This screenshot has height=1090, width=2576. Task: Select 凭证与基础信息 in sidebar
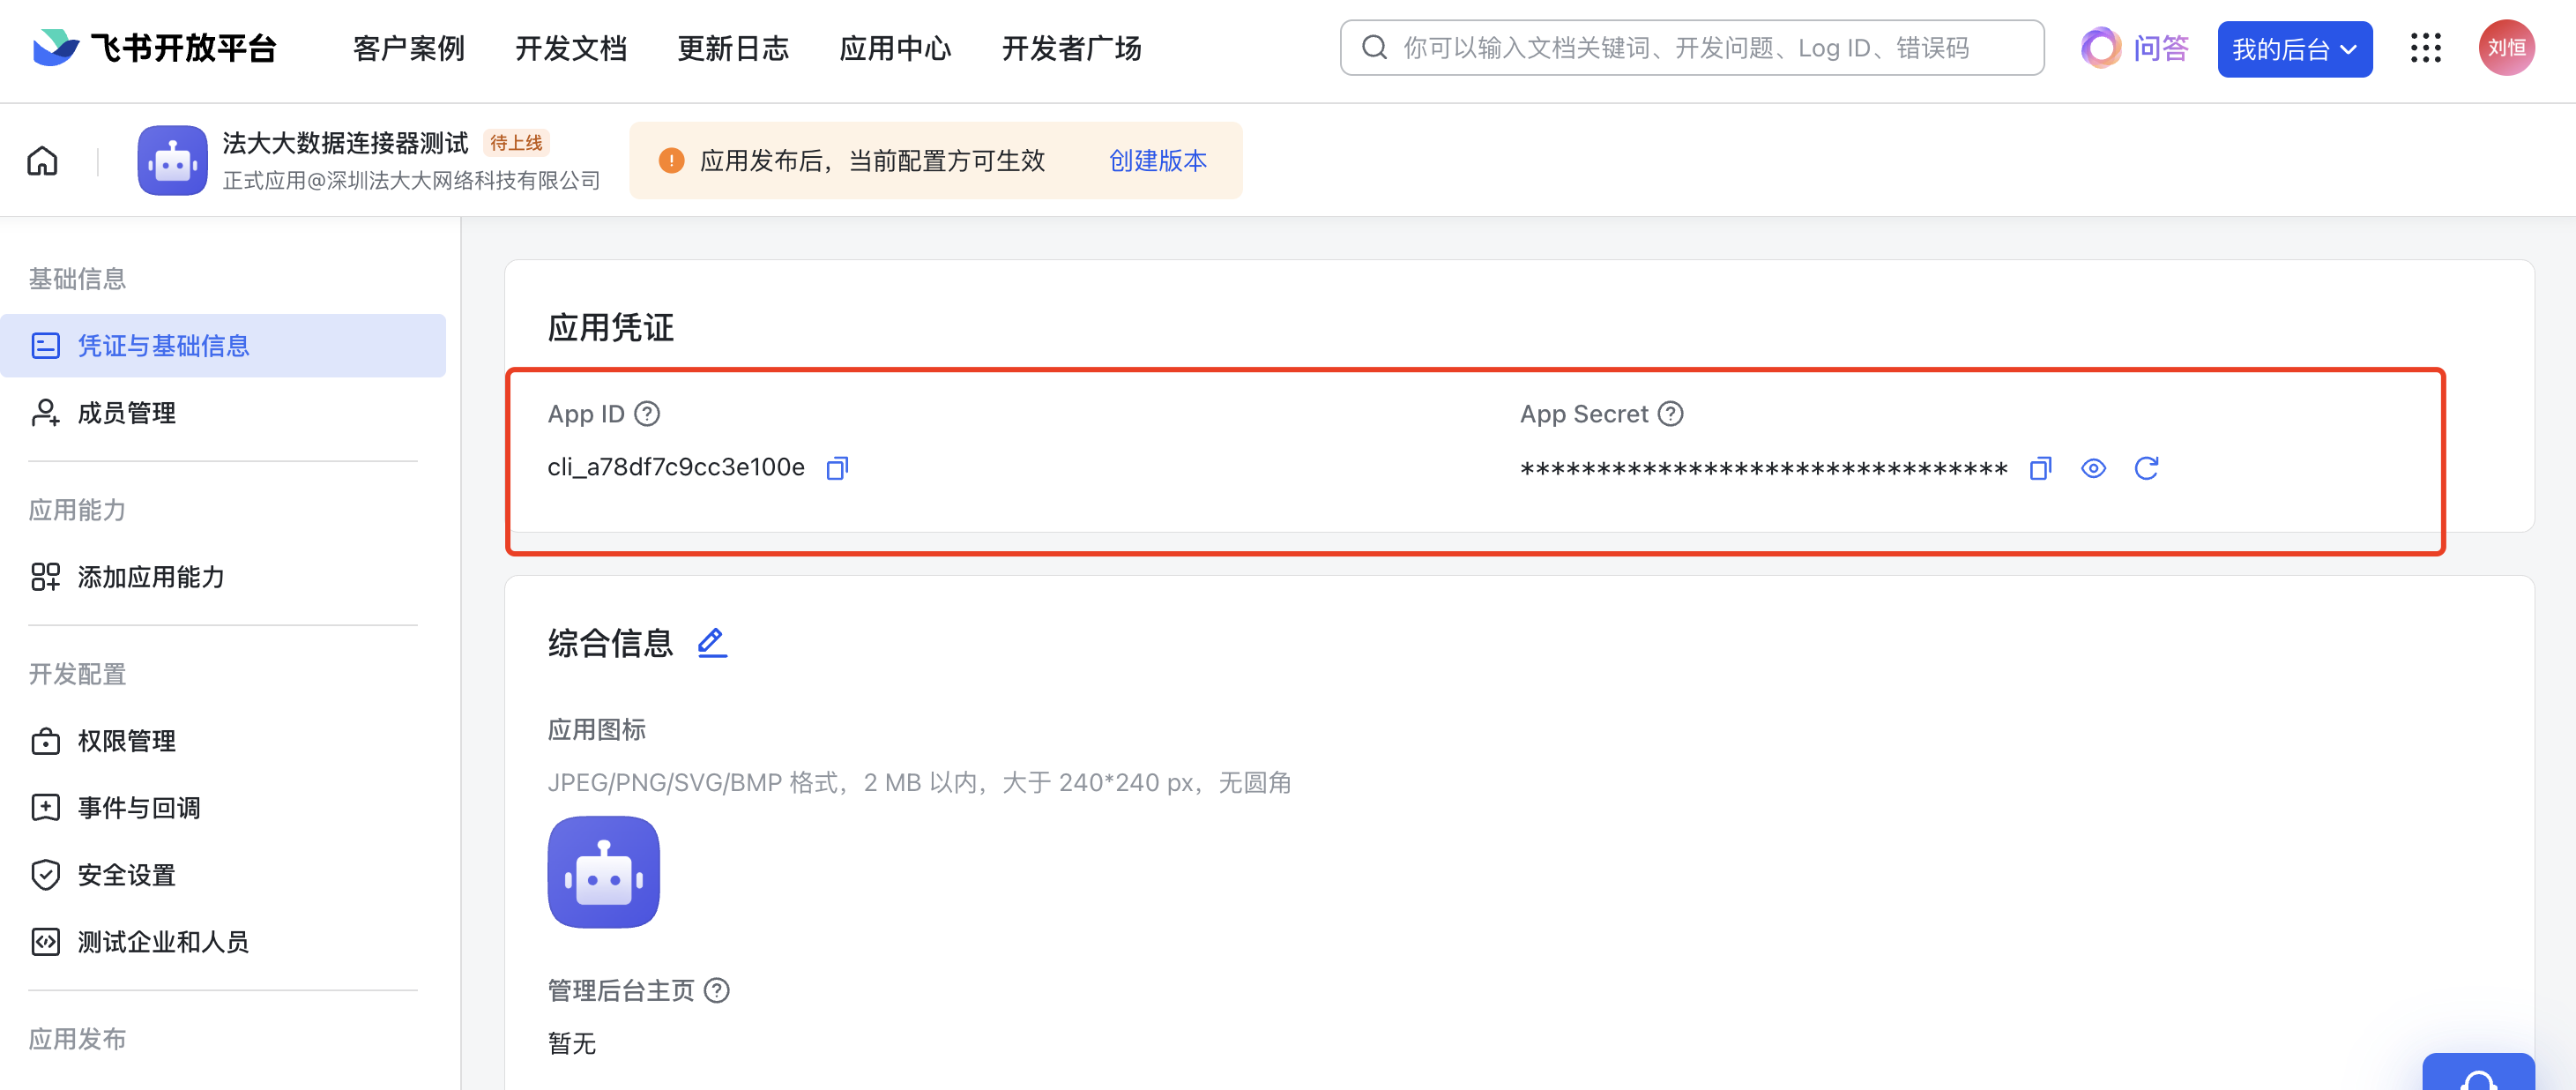[223, 346]
